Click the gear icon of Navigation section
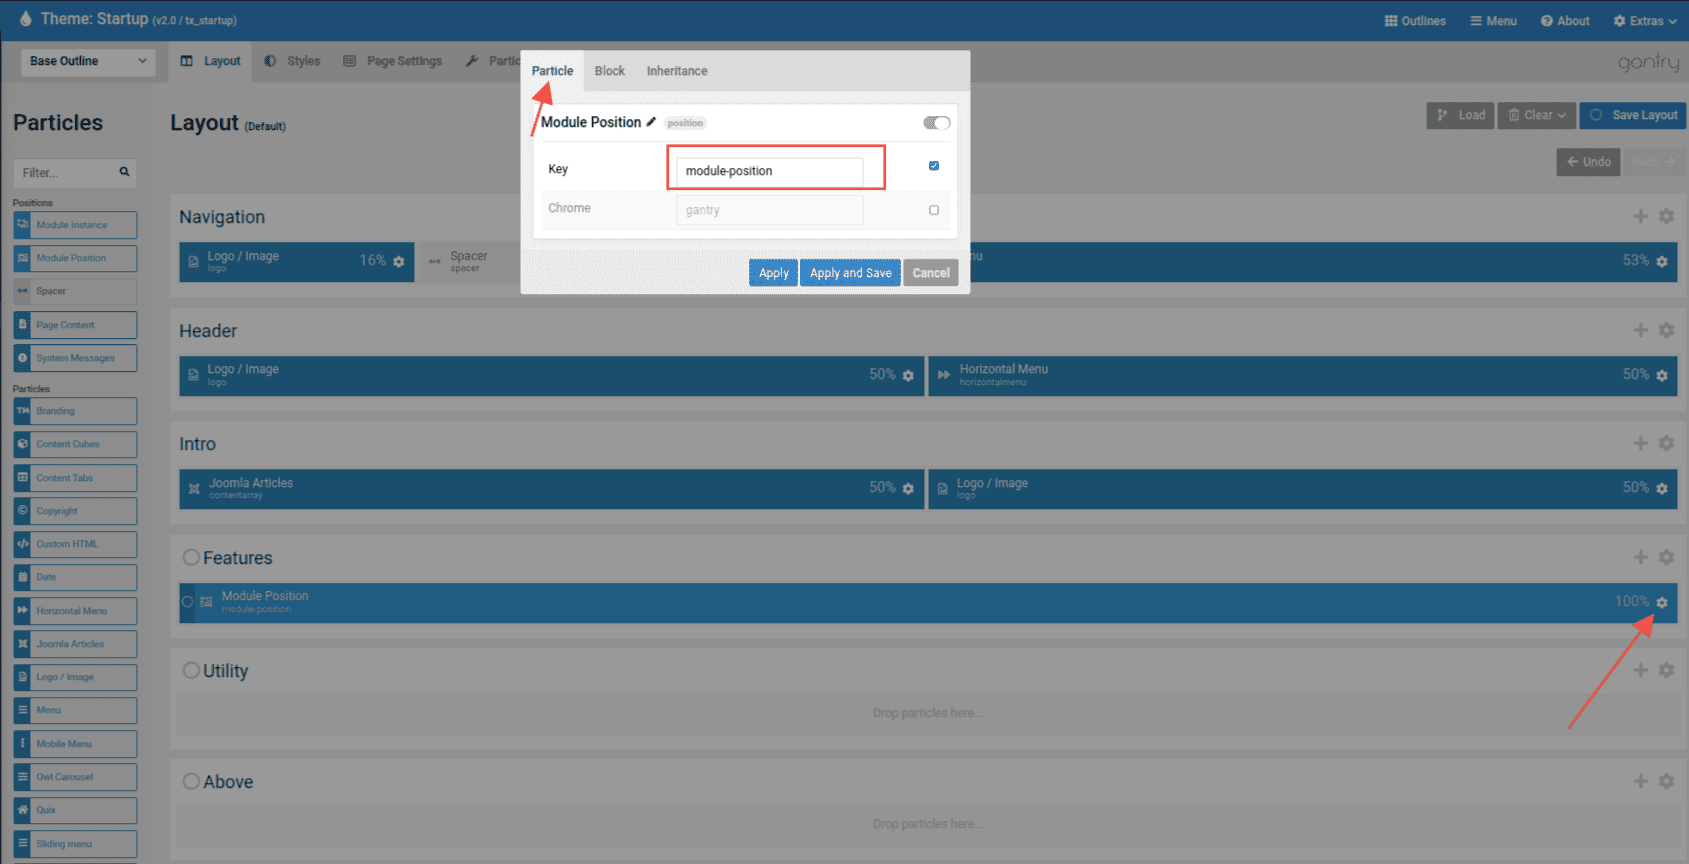This screenshot has height=864, width=1689. [x=1666, y=216]
